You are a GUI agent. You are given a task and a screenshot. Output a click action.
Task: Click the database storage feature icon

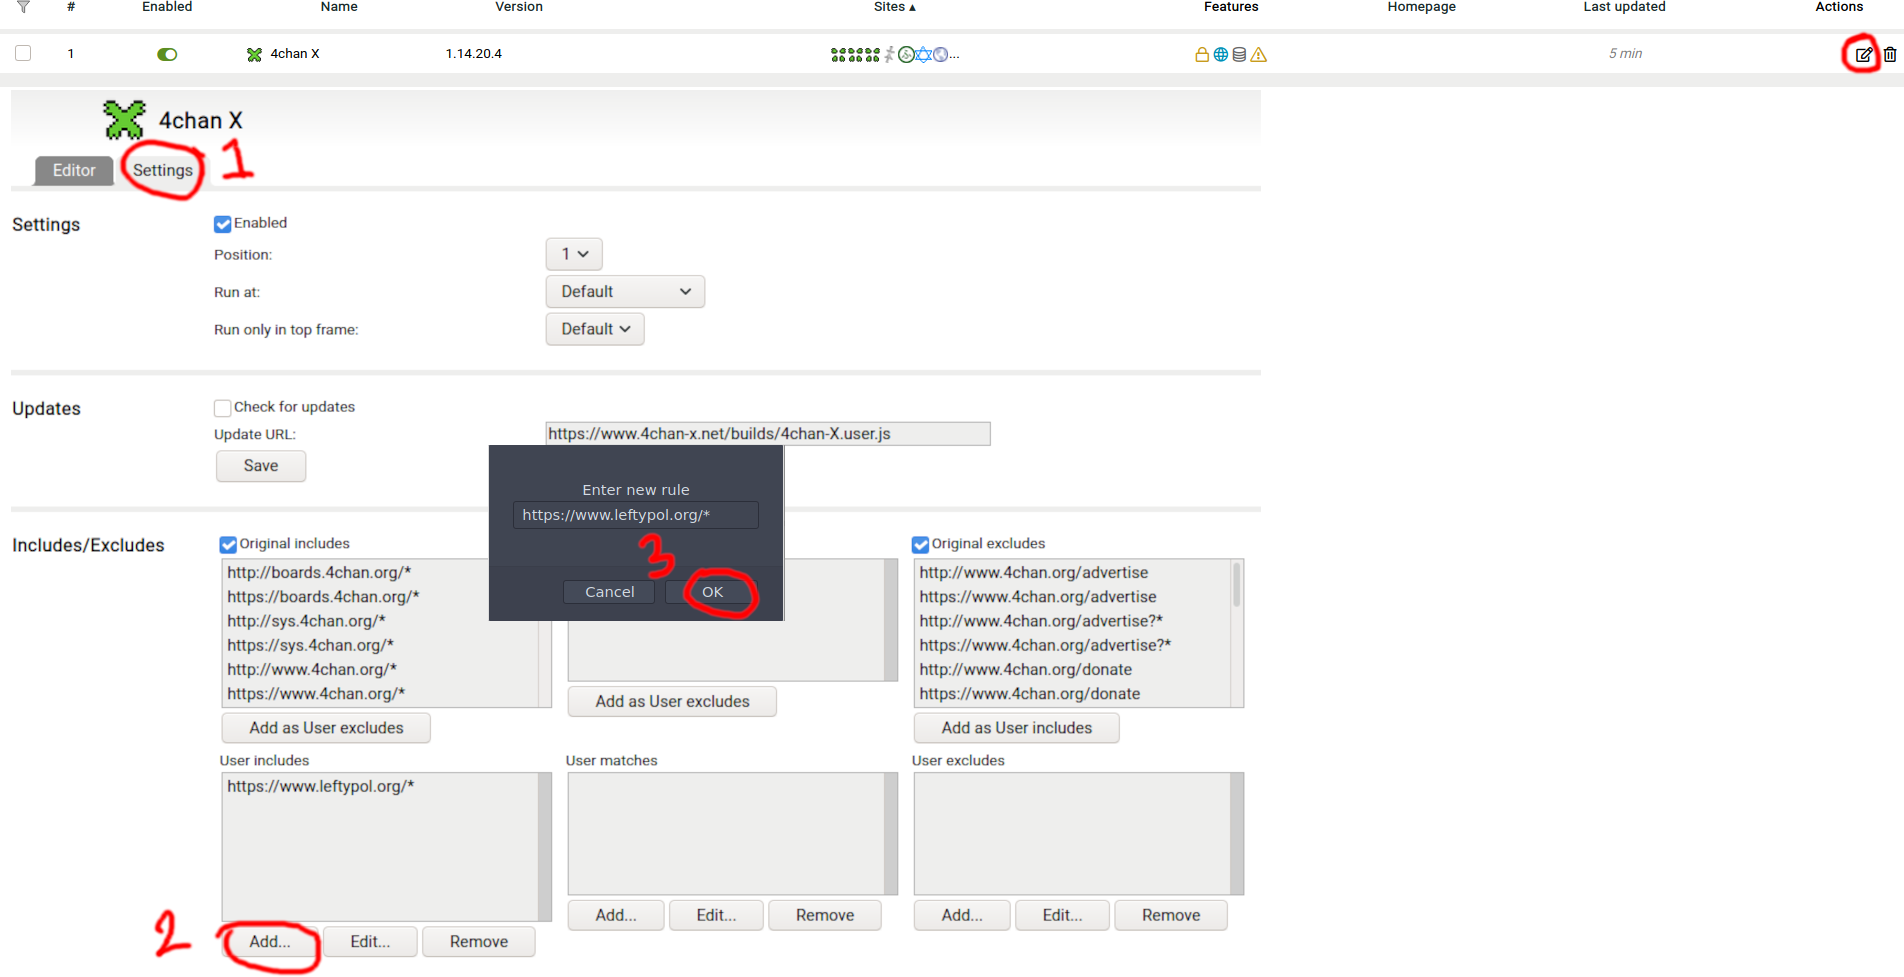(1239, 55)
